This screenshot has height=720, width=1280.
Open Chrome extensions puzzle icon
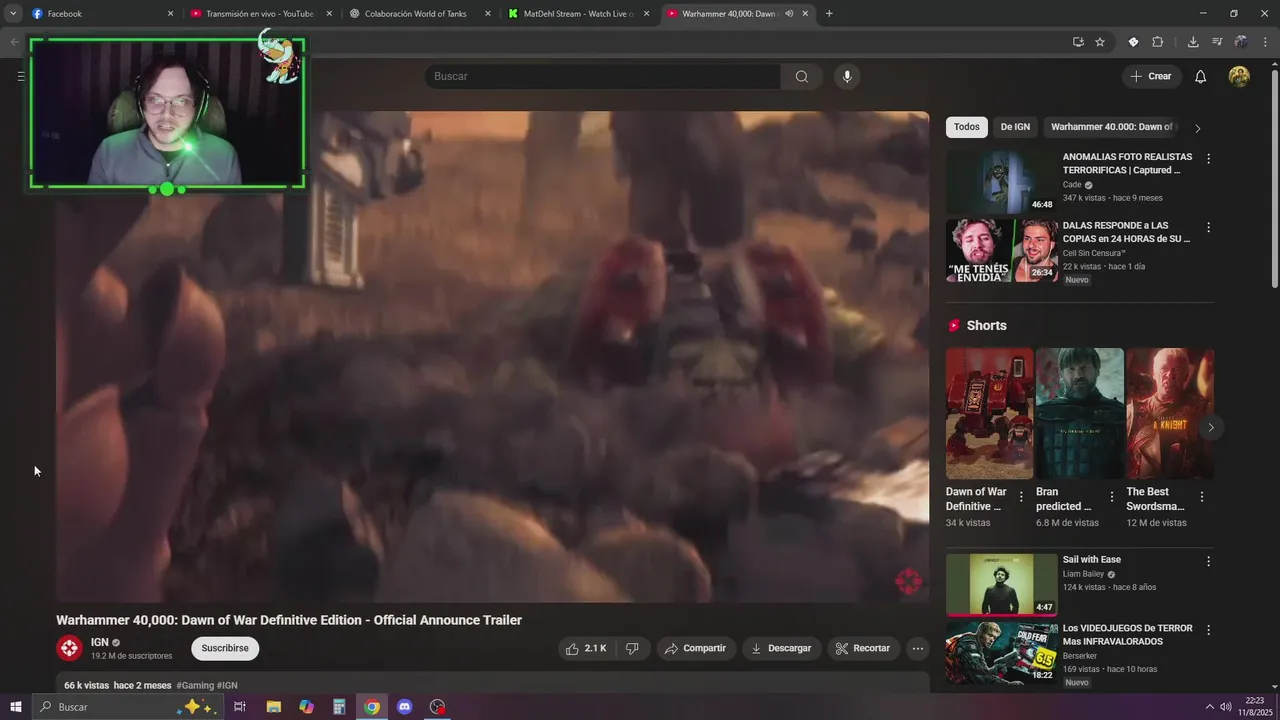(1158, 42)
